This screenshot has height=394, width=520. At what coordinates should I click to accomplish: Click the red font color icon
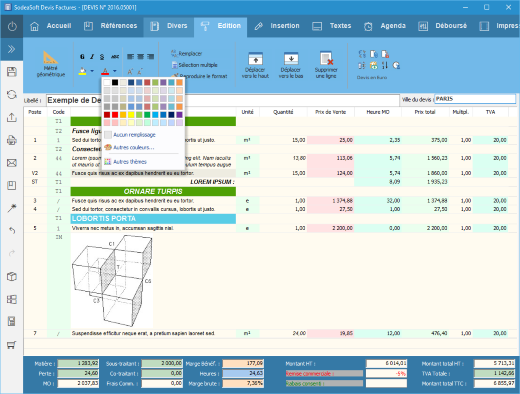click(x=105, y=71)
